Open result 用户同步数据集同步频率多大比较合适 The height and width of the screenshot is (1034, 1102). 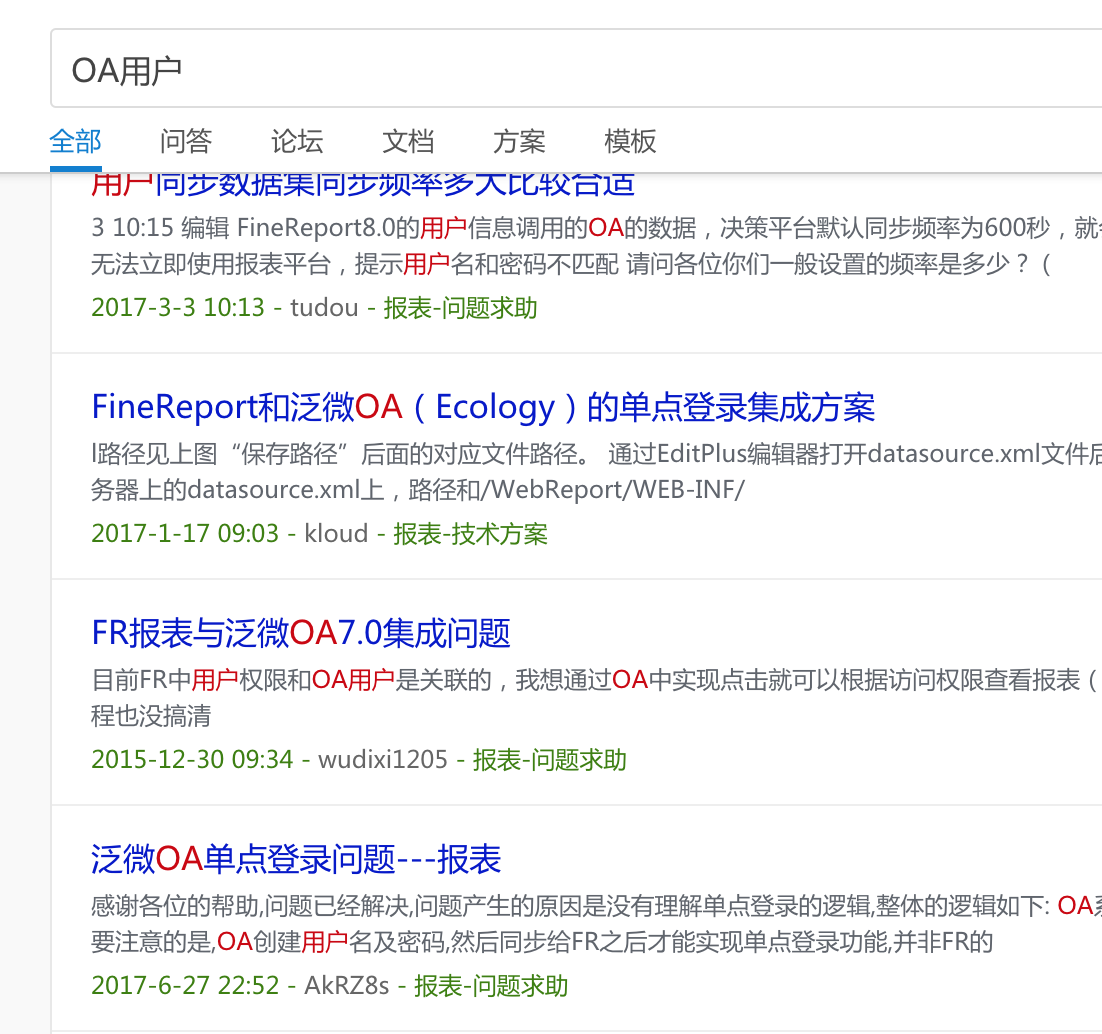[363, 186]
